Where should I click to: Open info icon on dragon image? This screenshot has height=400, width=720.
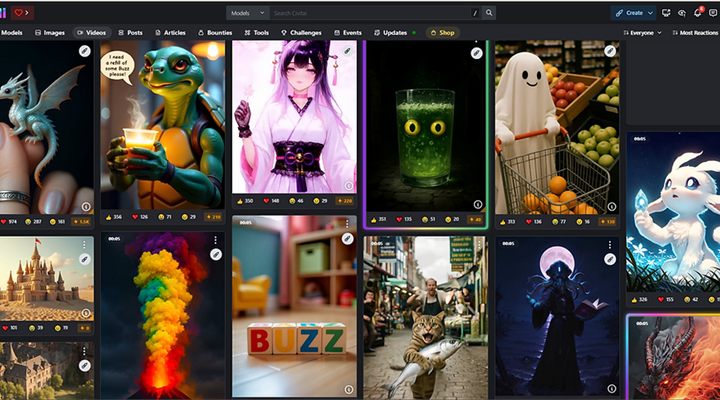coord(86,207)
